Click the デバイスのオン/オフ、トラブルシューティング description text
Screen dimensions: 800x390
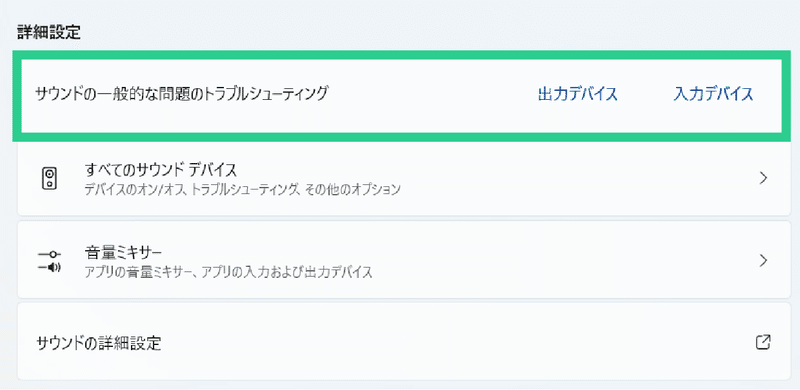pyautogui.click(x=242, y=190)
